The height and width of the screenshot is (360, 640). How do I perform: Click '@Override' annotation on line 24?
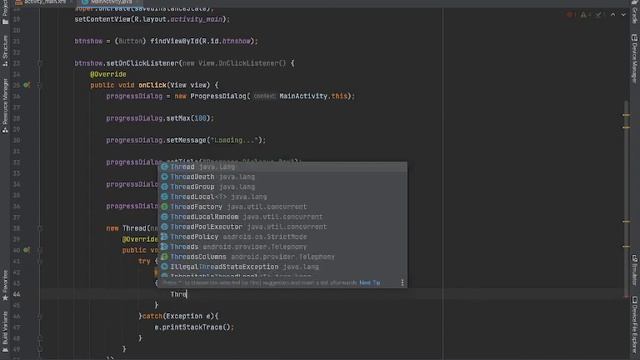[108, 74]
